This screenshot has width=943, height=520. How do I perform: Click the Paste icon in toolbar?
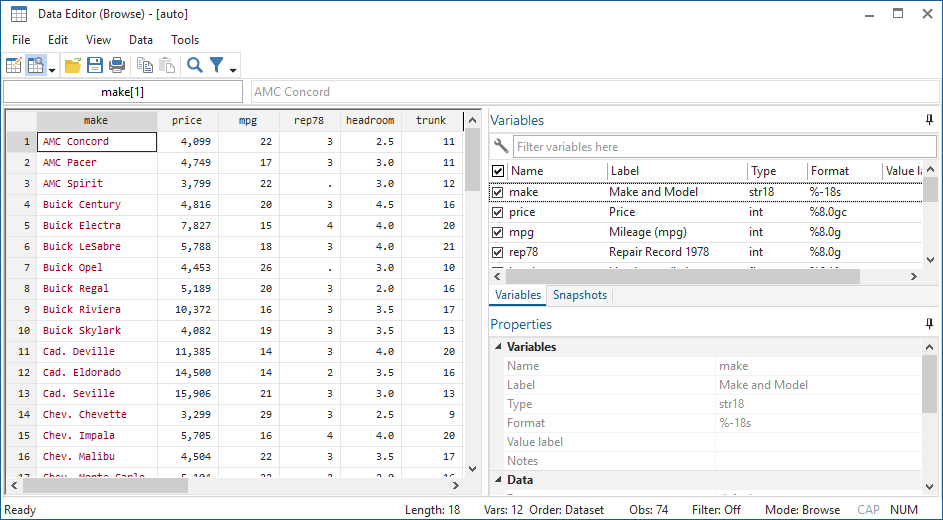coord(167,65)
